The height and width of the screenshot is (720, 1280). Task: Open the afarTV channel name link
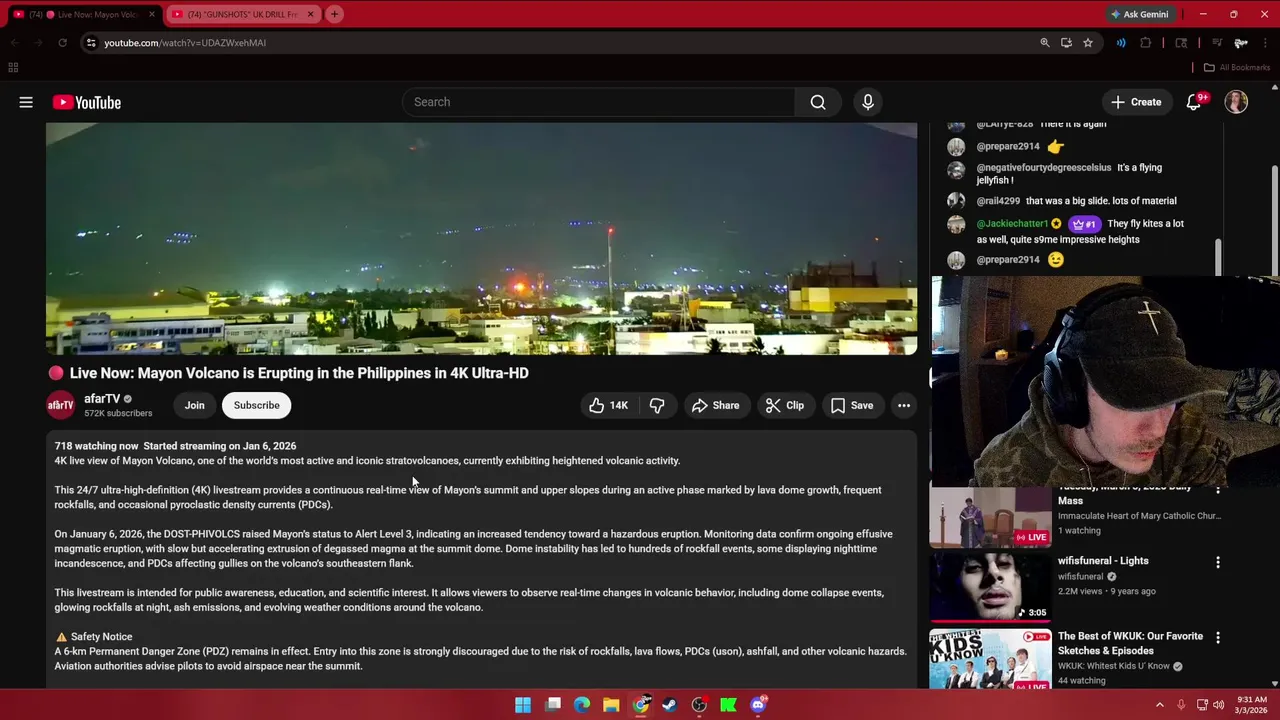102,398
